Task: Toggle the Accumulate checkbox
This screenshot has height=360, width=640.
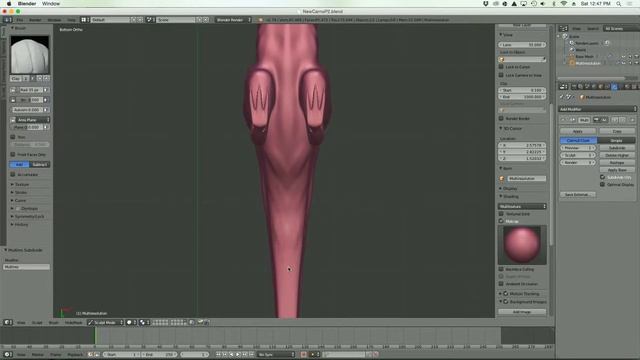Action: pyautogui.click(x=13, y=174)
